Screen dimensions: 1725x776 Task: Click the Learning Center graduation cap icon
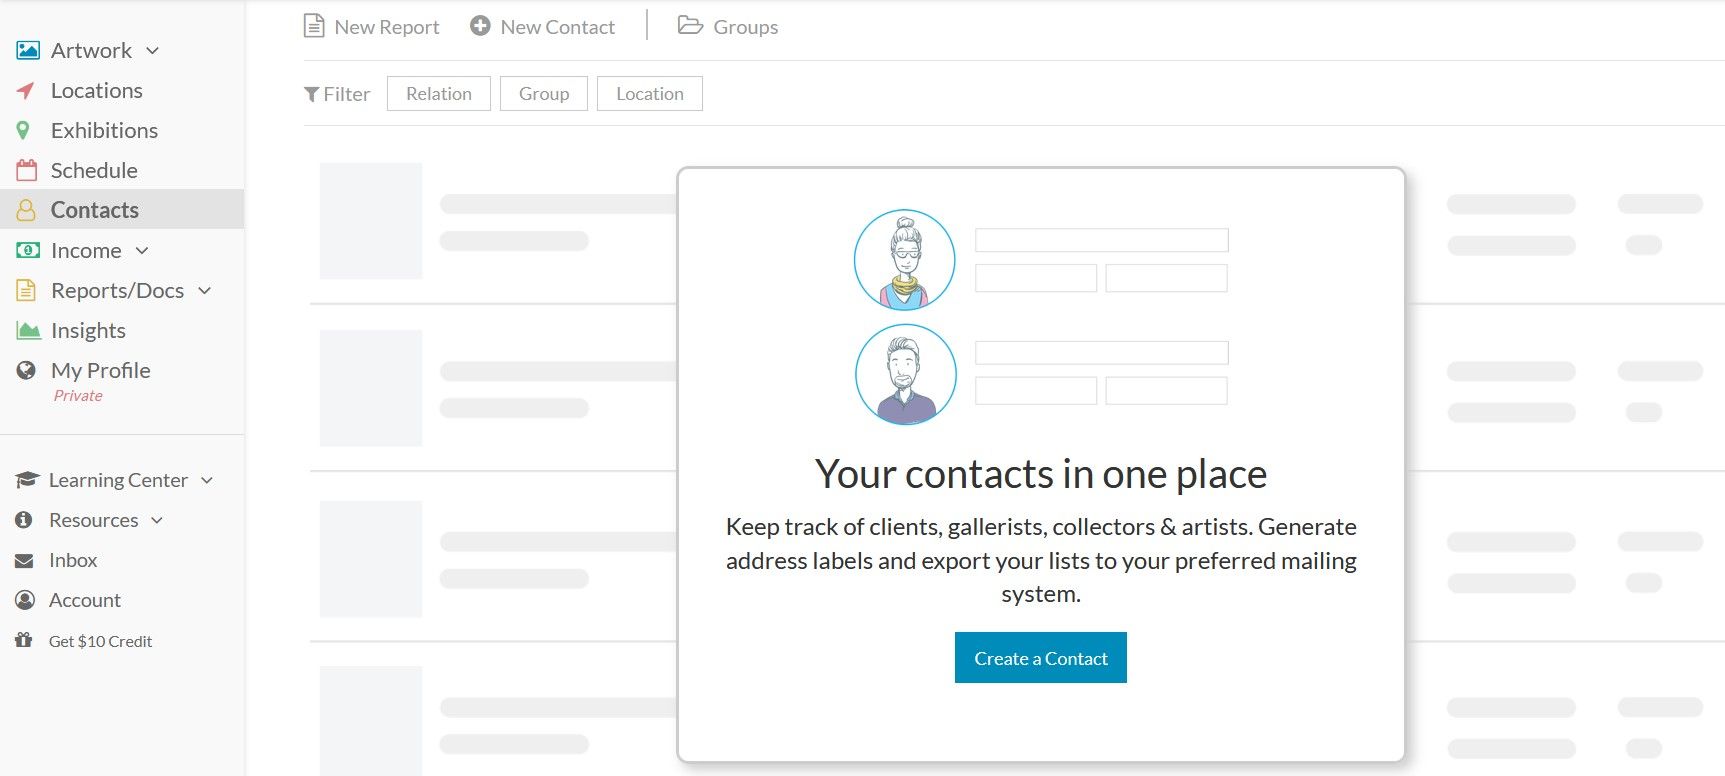coord(26,480)
